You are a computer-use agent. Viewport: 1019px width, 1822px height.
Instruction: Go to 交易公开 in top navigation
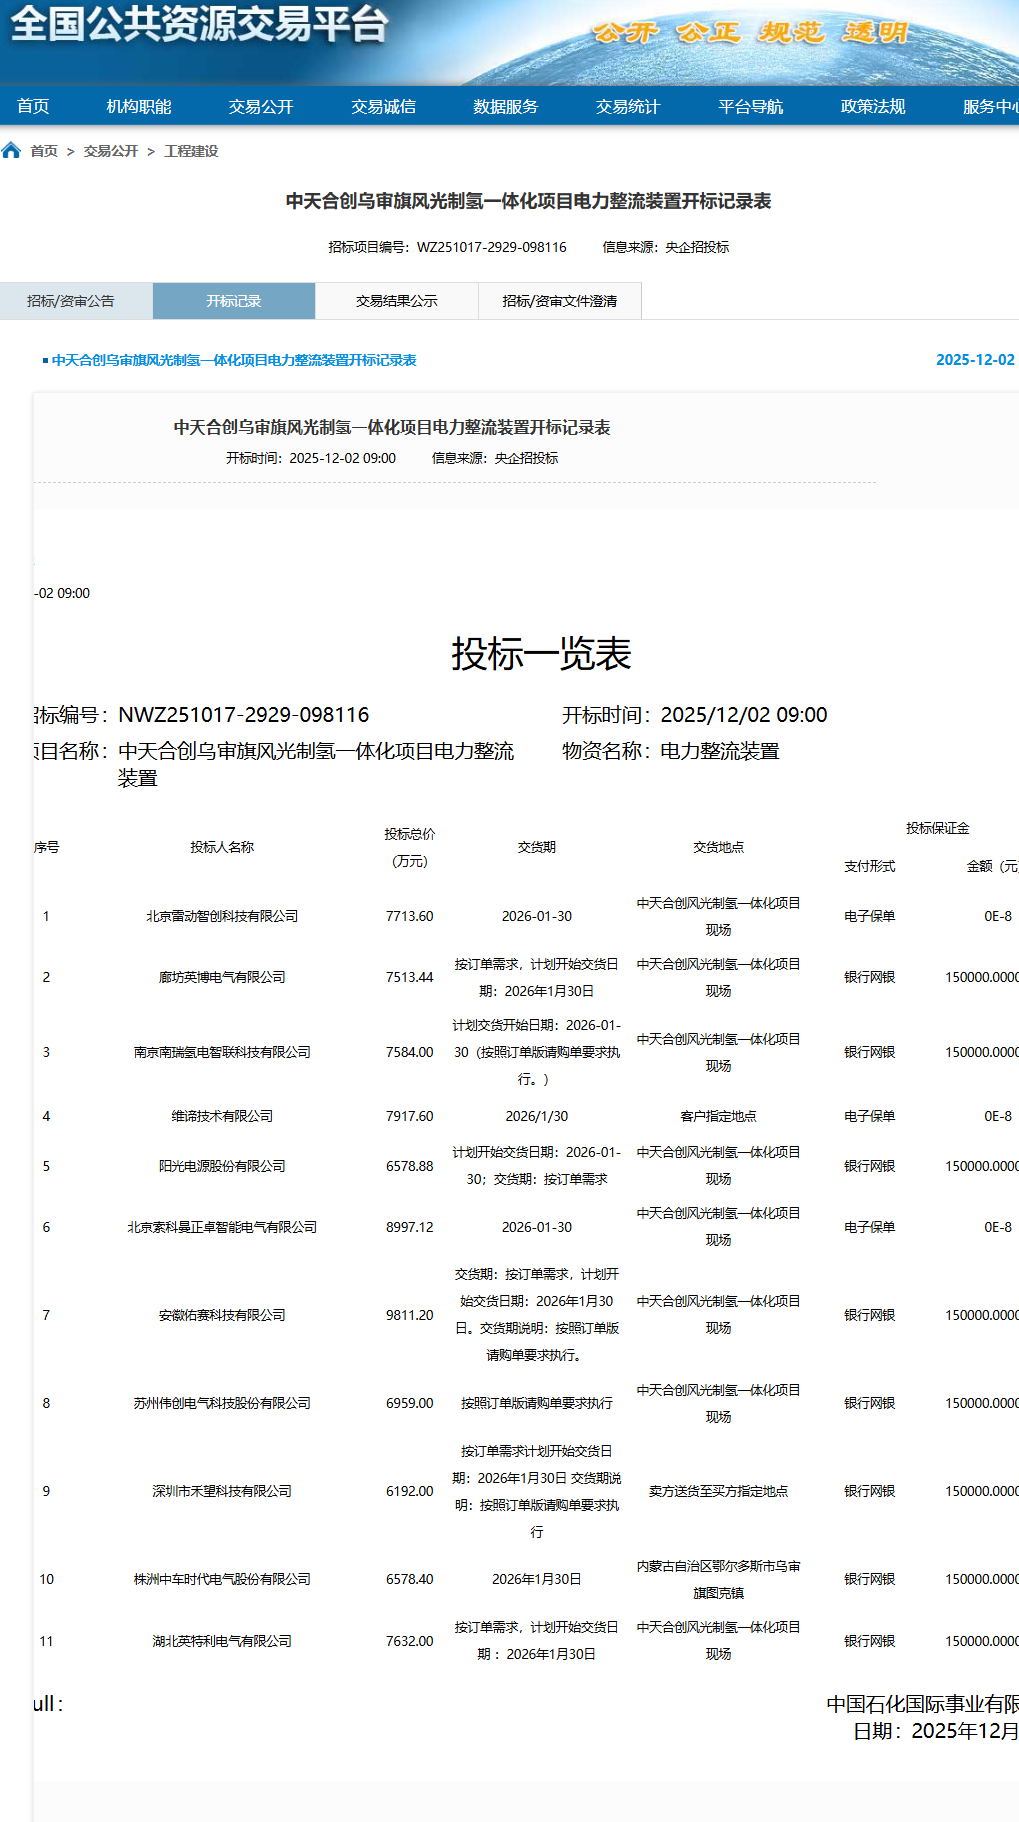pyautogui.click(x=261, y=106)
